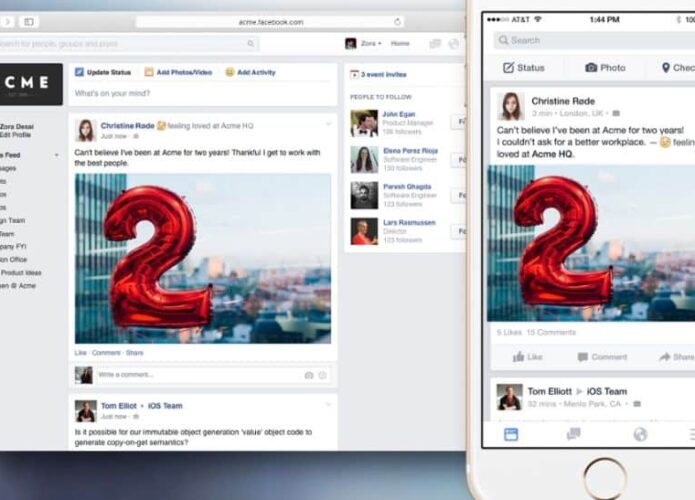Open Design Team group in sidebar
The image size is (695, 500).
(x=12, y=220)
